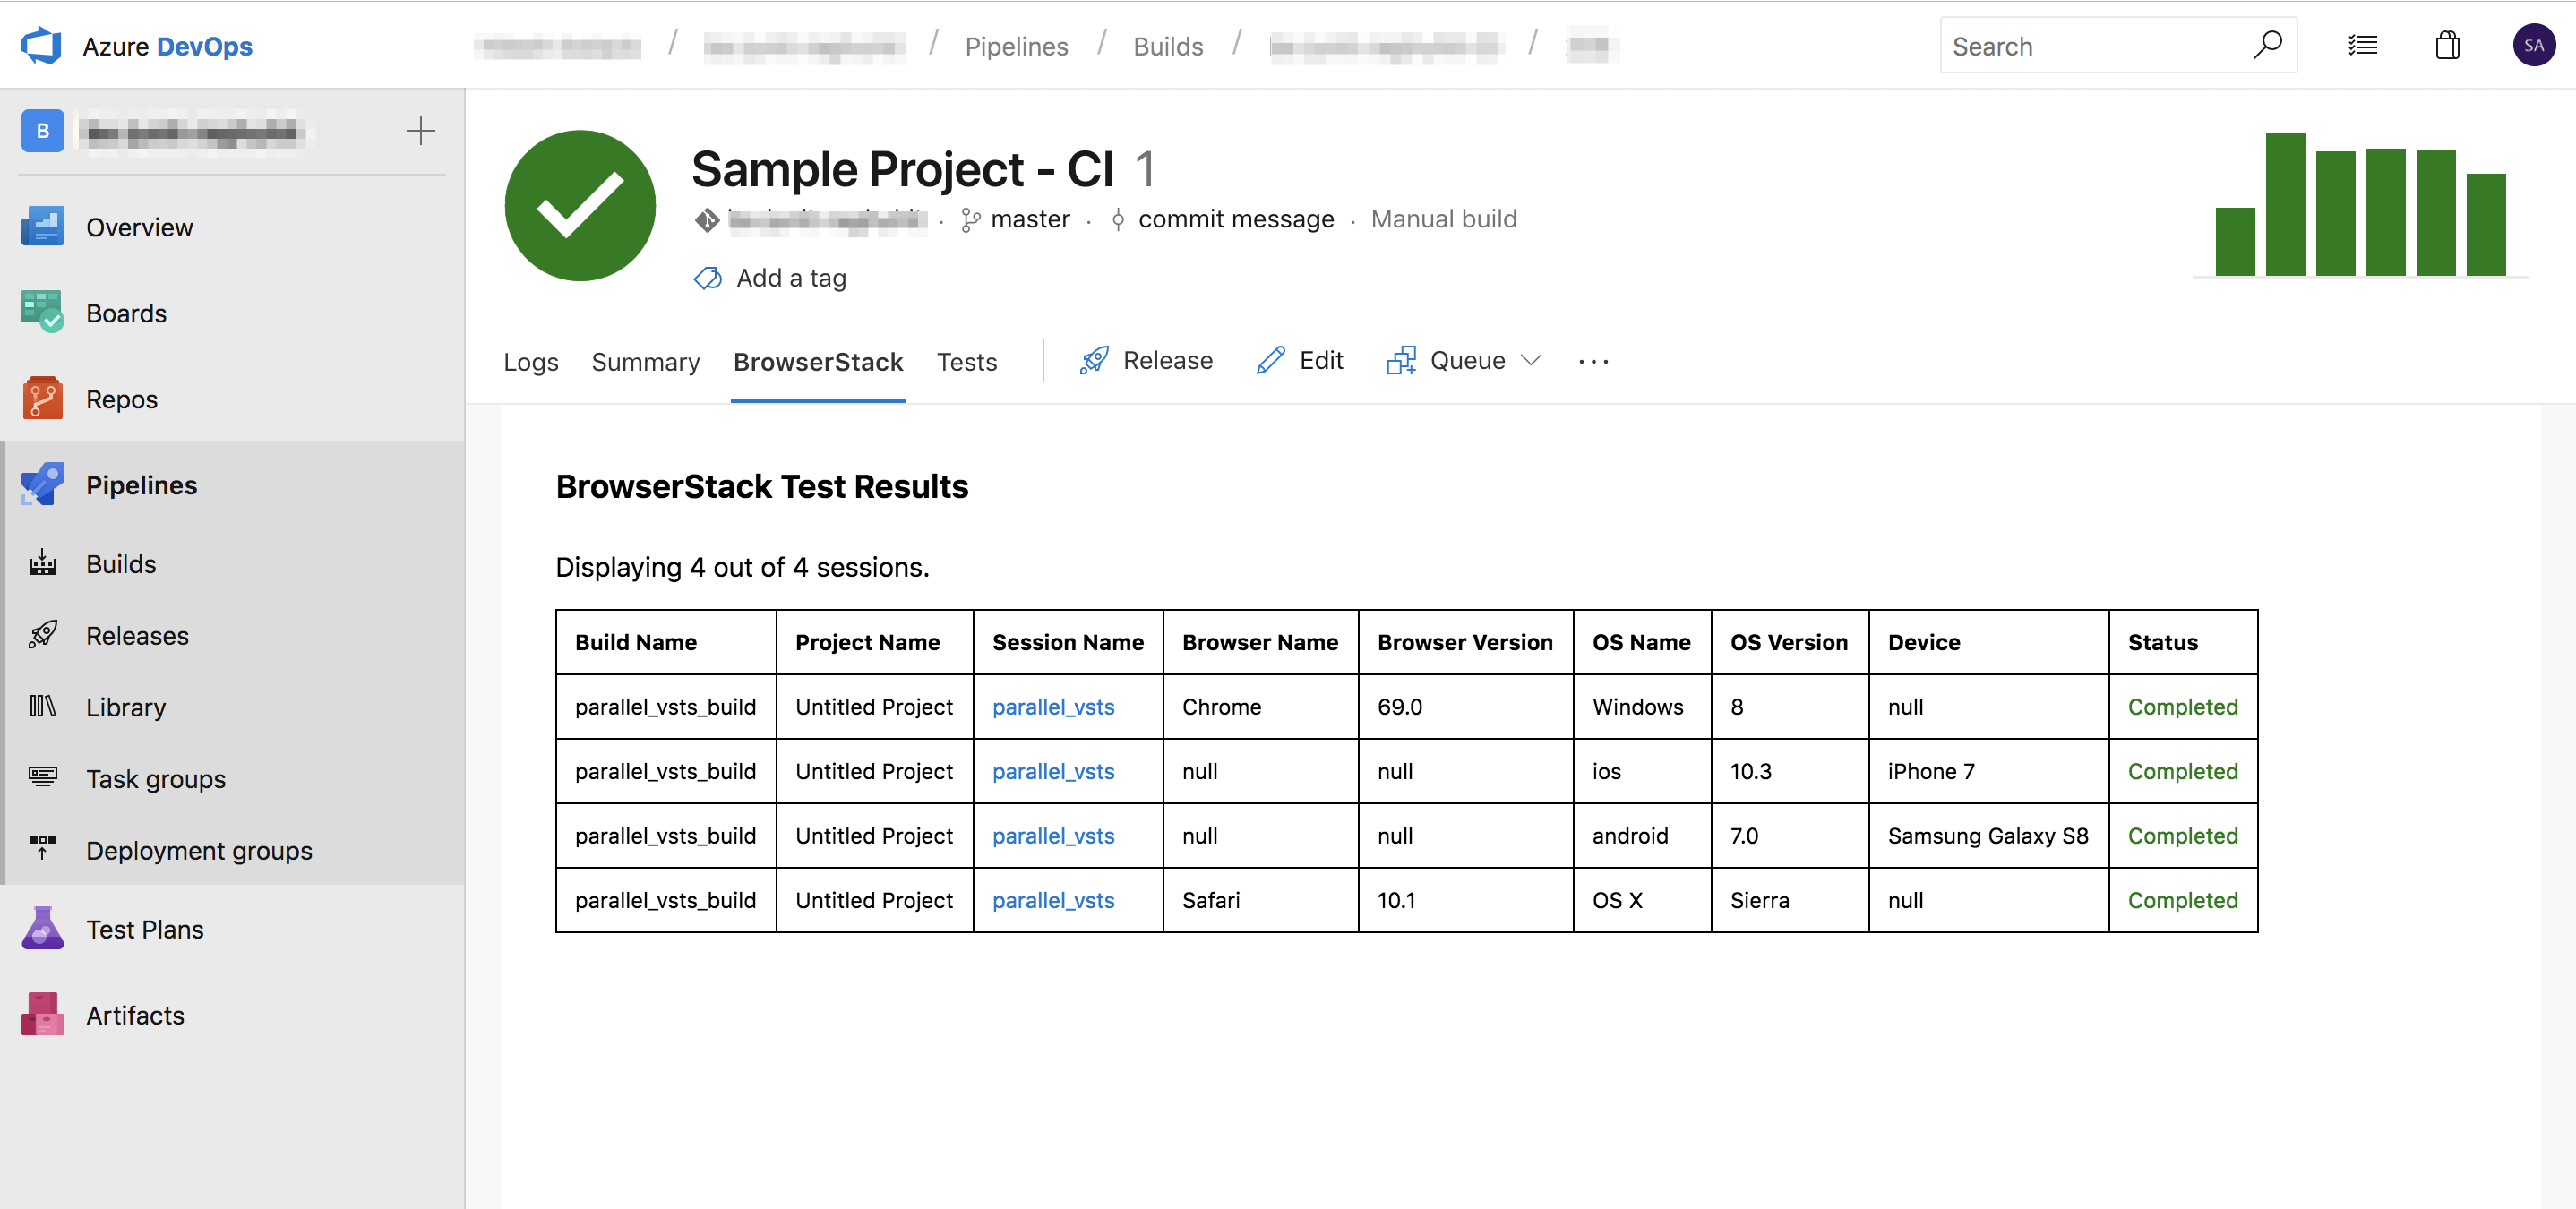Viewport: 2576px width, 1209px height.
Task: Switch to the Logs tab
Action: click(530, 362)
